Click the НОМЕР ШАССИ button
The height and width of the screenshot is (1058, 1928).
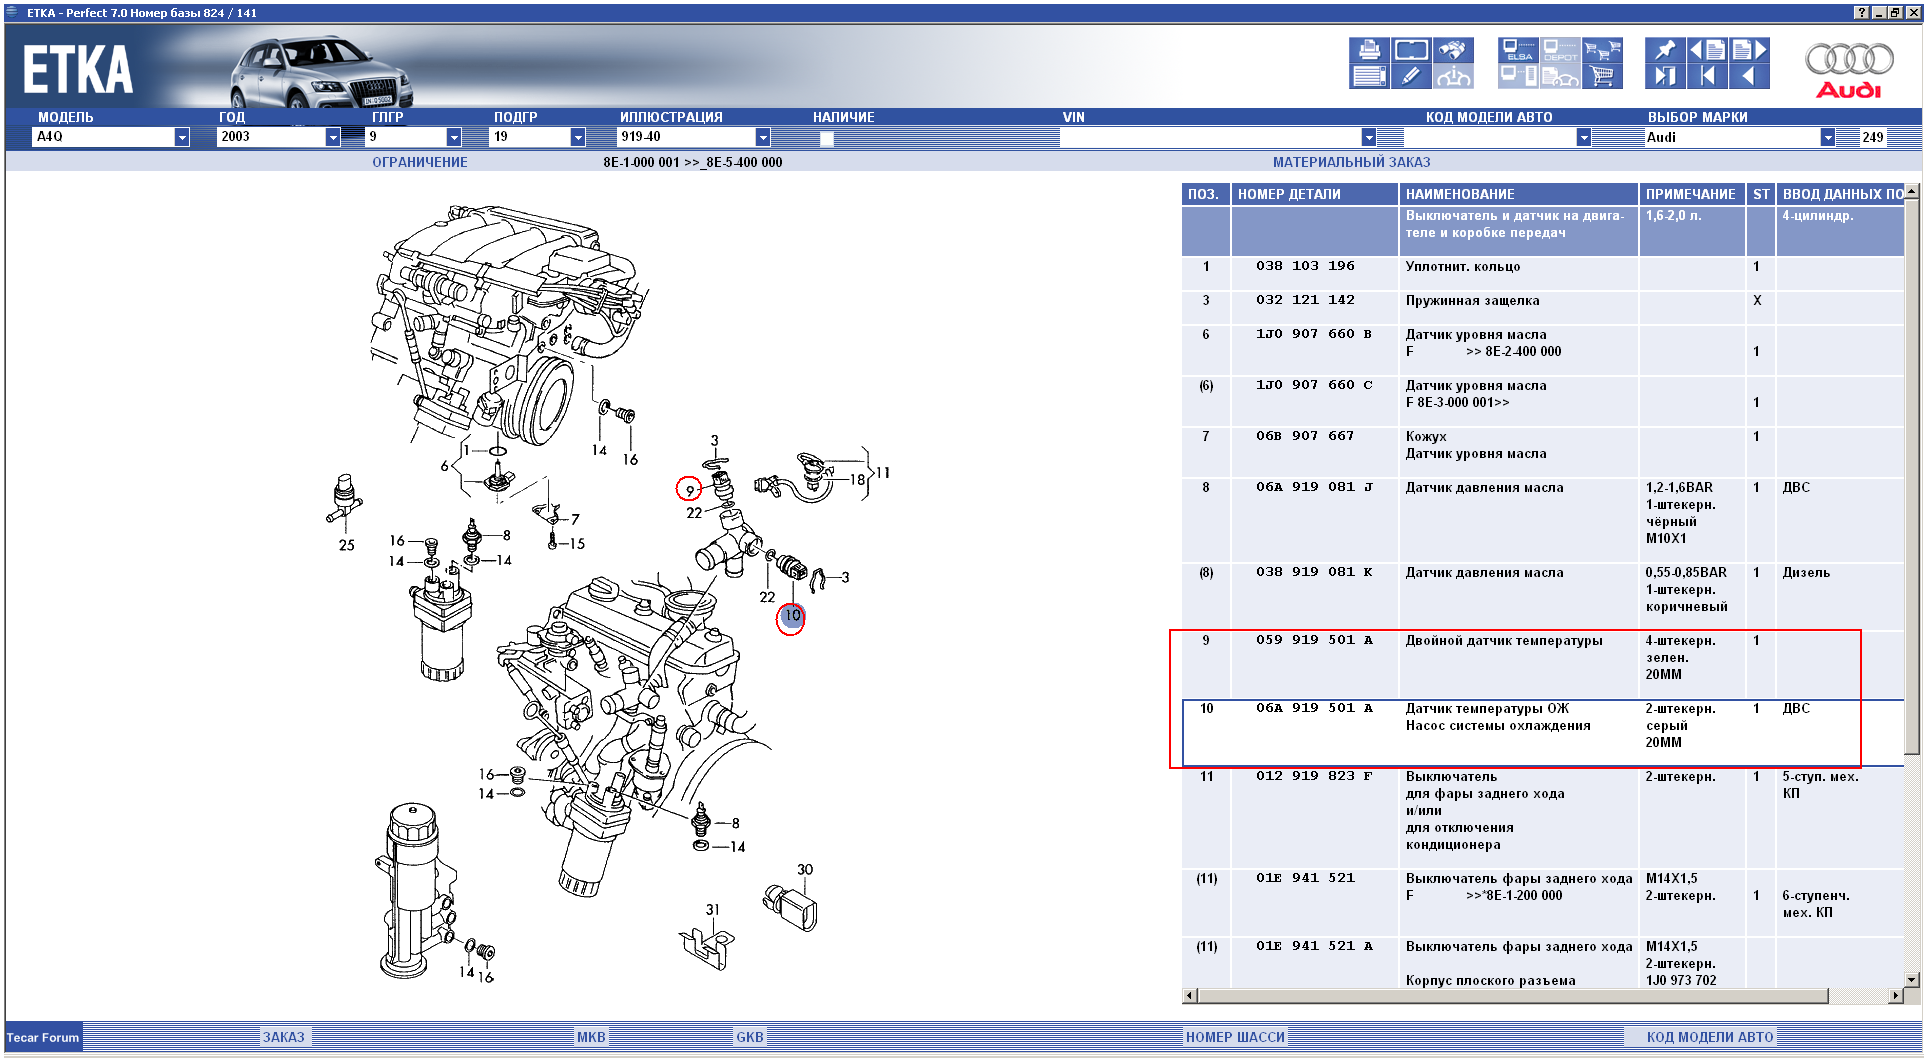(x=1235, y=1037)
